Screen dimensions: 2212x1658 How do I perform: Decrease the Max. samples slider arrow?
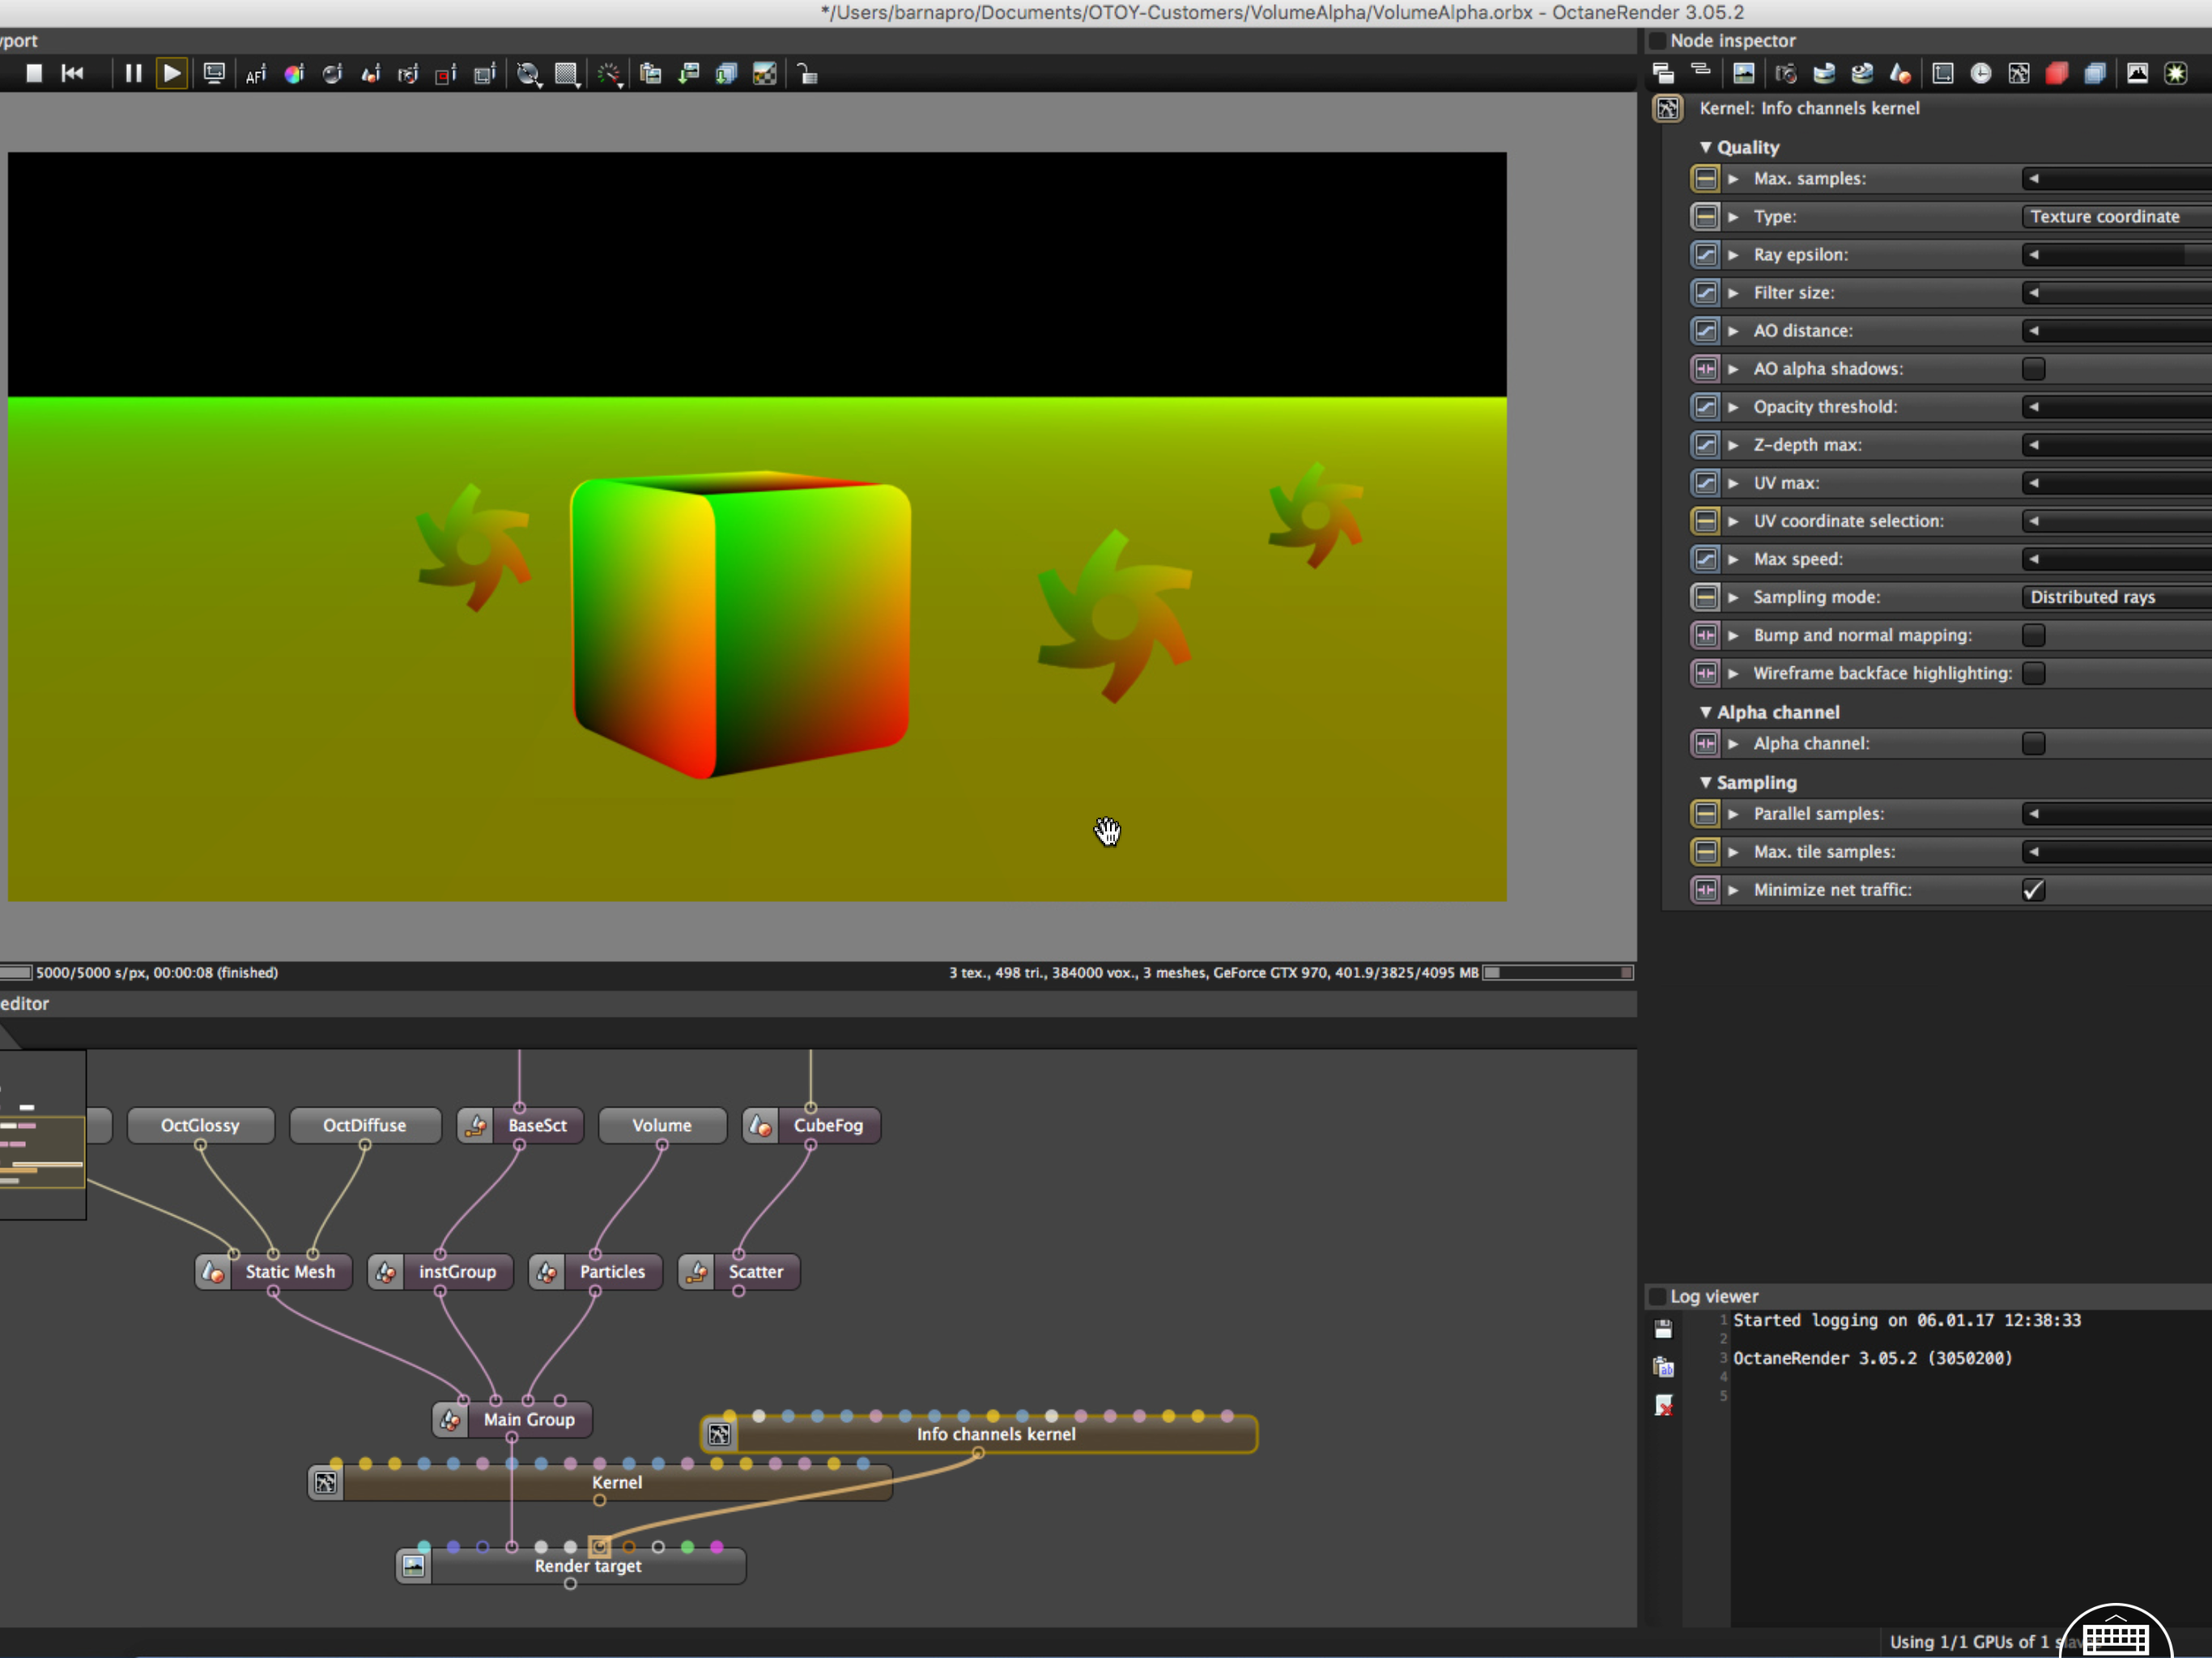pos(2033,179)
